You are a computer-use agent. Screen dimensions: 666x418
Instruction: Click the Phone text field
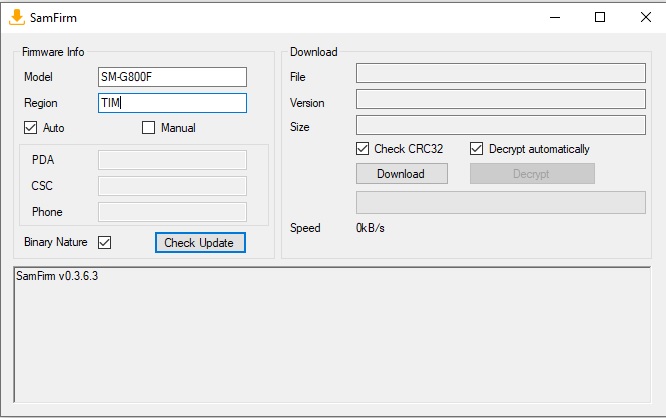(x=172, y=212)
